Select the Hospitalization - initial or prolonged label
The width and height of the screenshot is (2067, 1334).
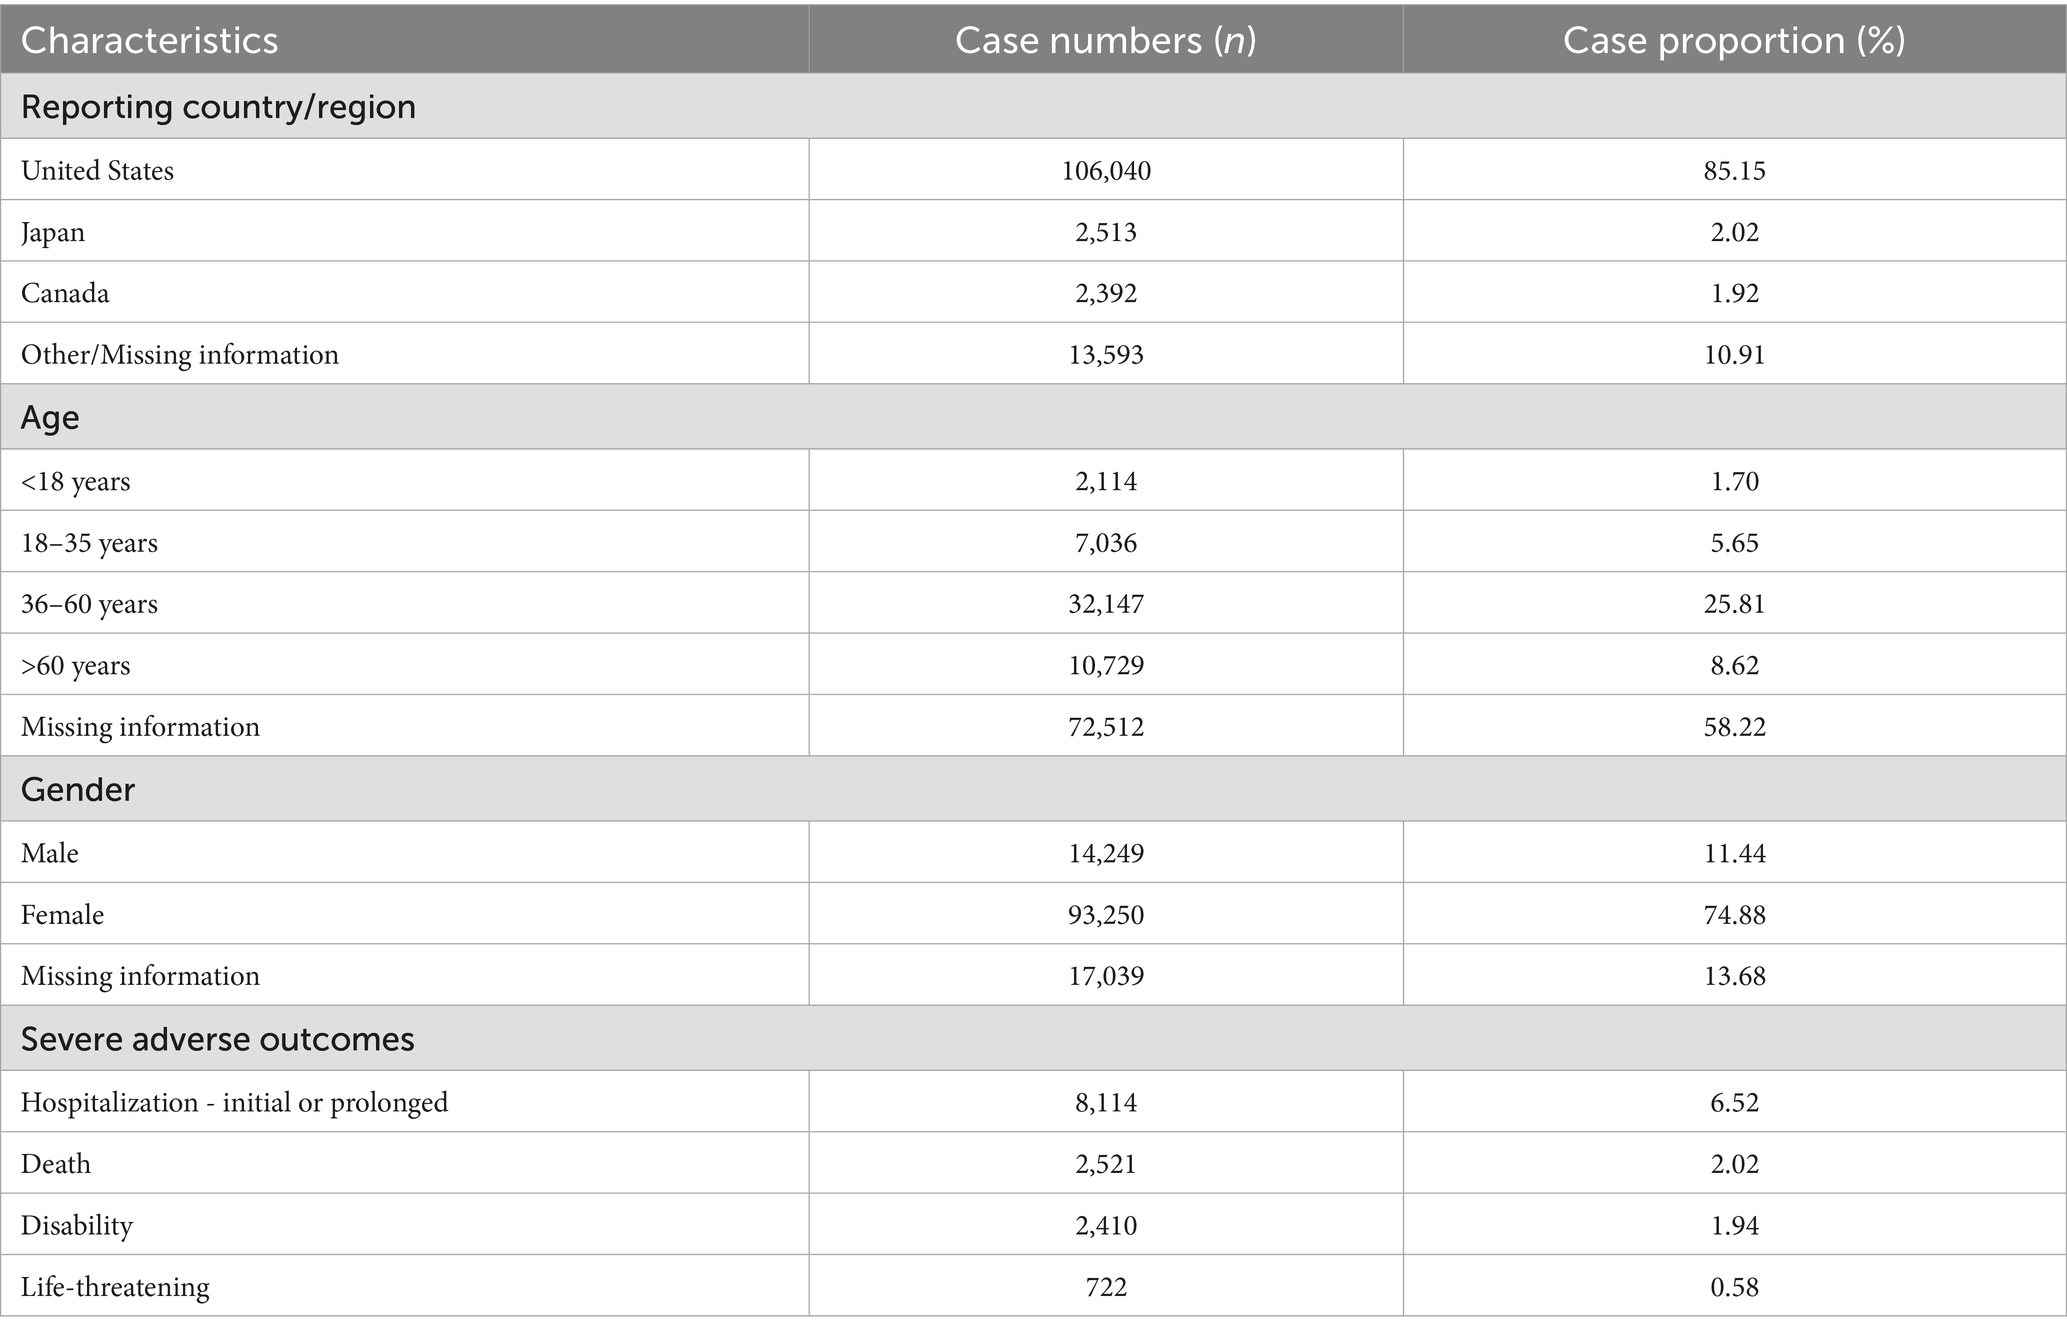pos(235,1103)
